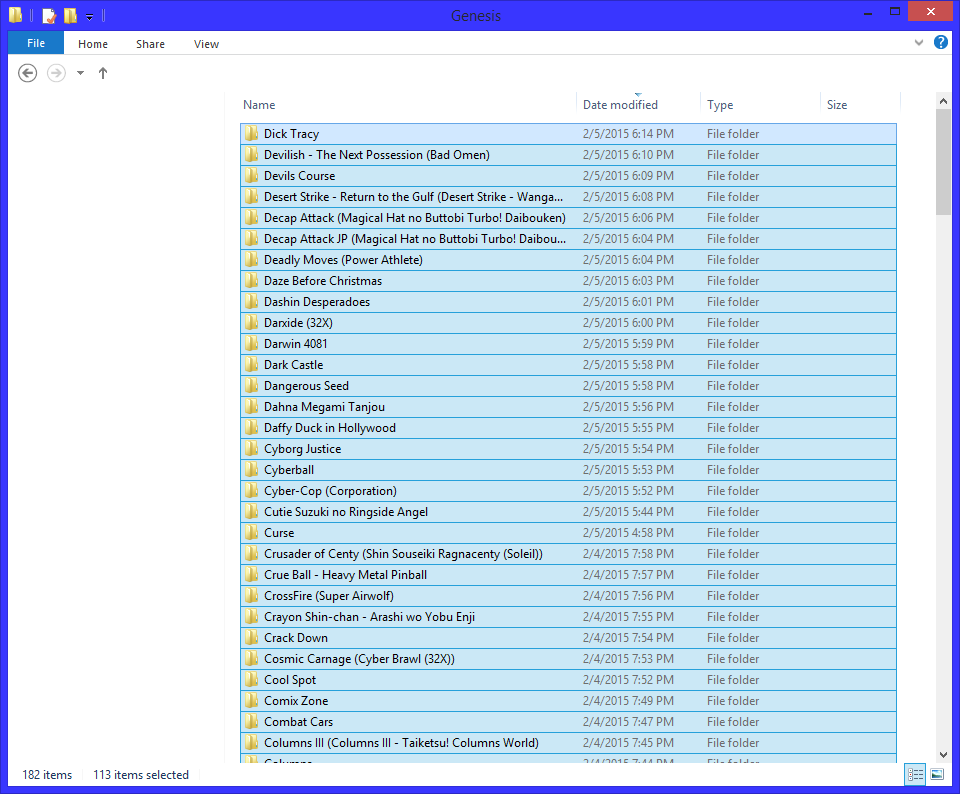This screenshot has width=960, height=794.
Task: Open the recent locations dropdown arrow
Action: point(80,73)
